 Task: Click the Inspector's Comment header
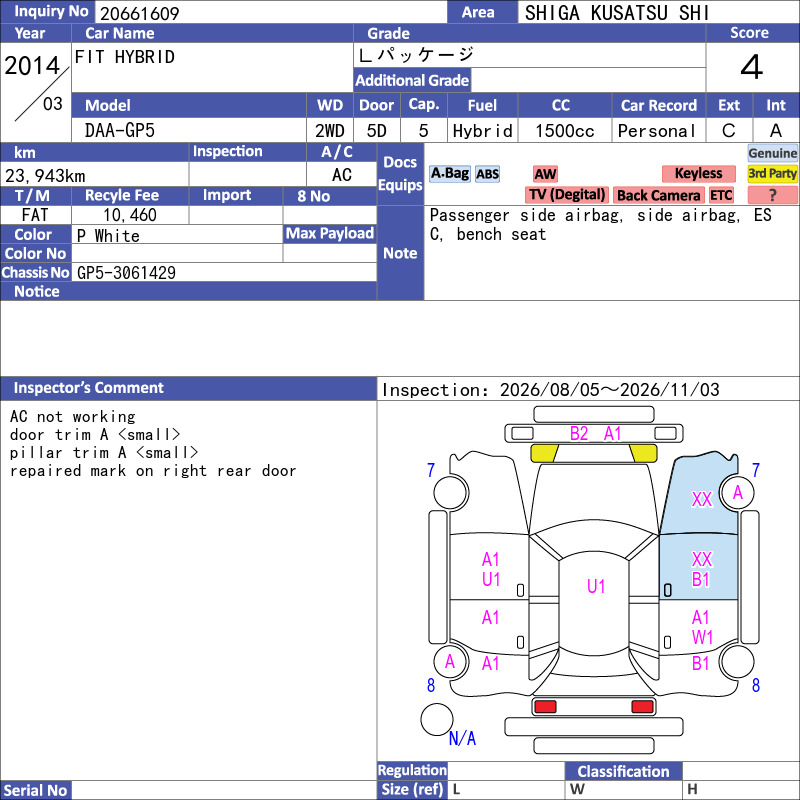[x=88, y=388]
